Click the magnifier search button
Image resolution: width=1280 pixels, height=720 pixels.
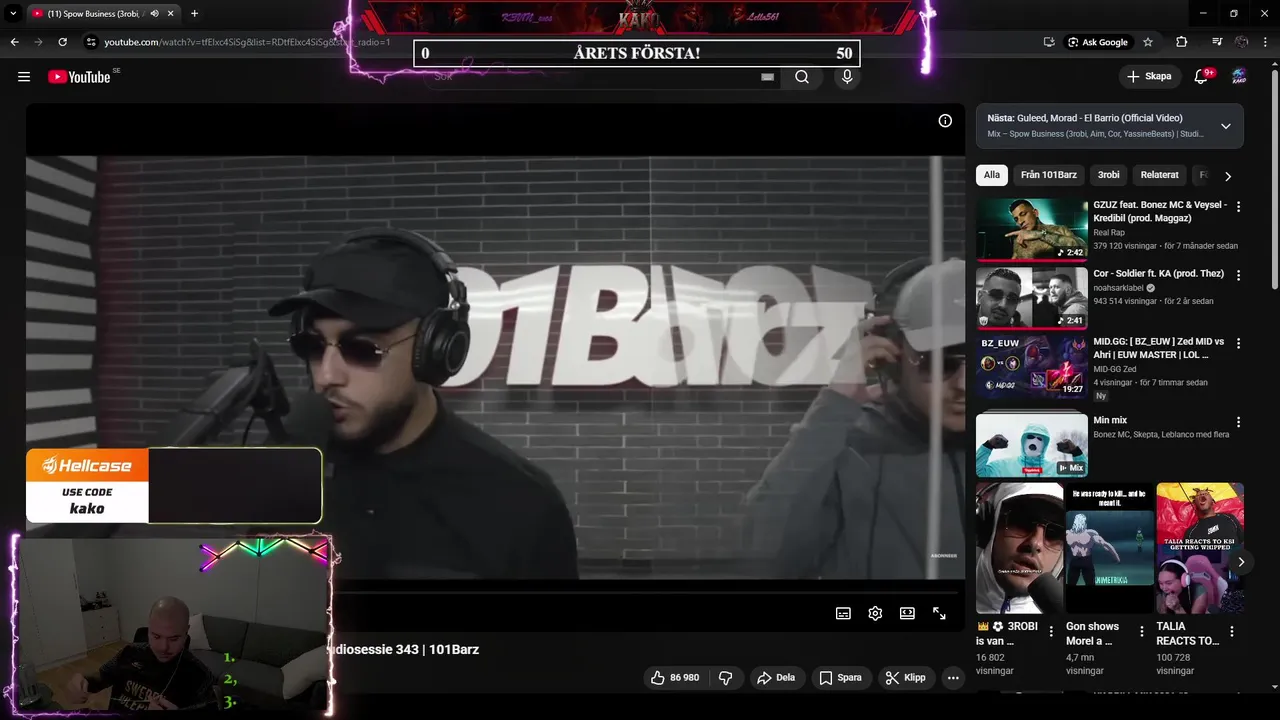click(802, 77)
